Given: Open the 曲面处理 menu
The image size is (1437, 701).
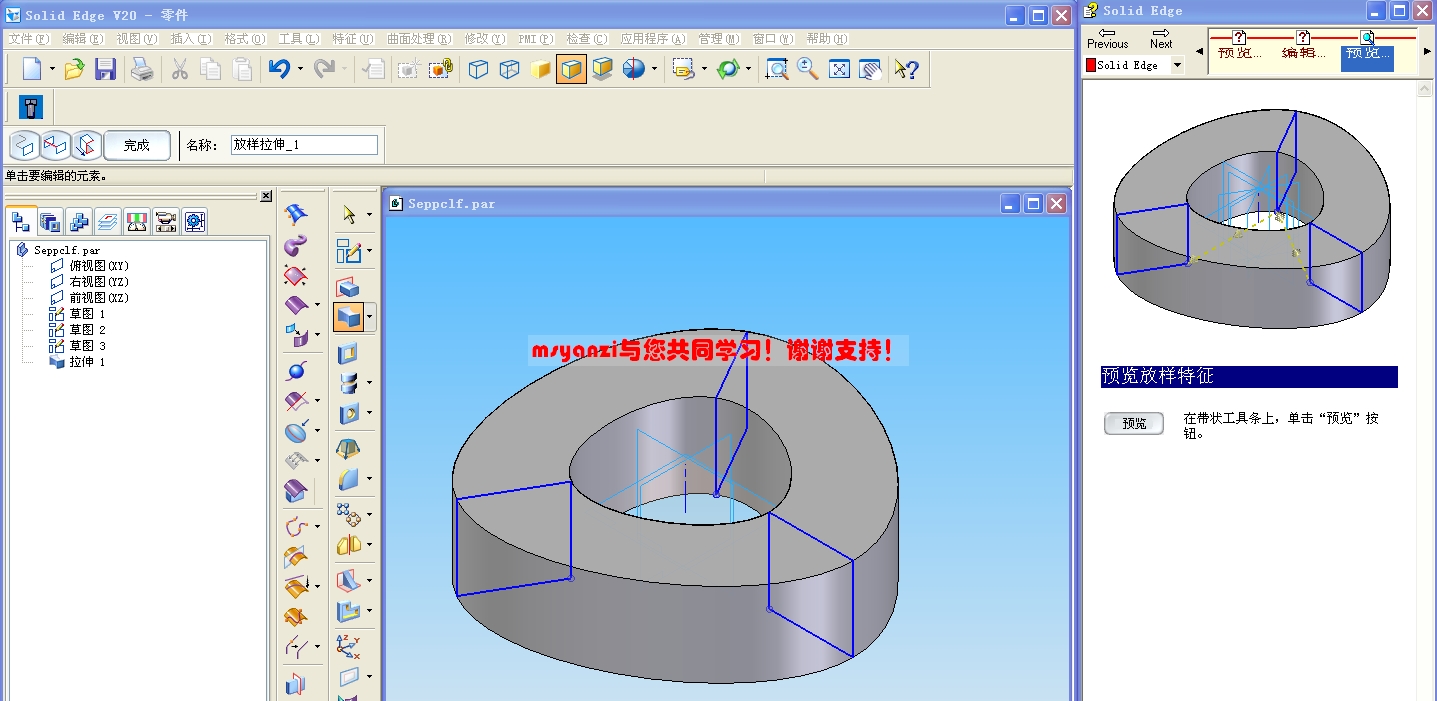Looking at the screenshot, I should [418, 39].
